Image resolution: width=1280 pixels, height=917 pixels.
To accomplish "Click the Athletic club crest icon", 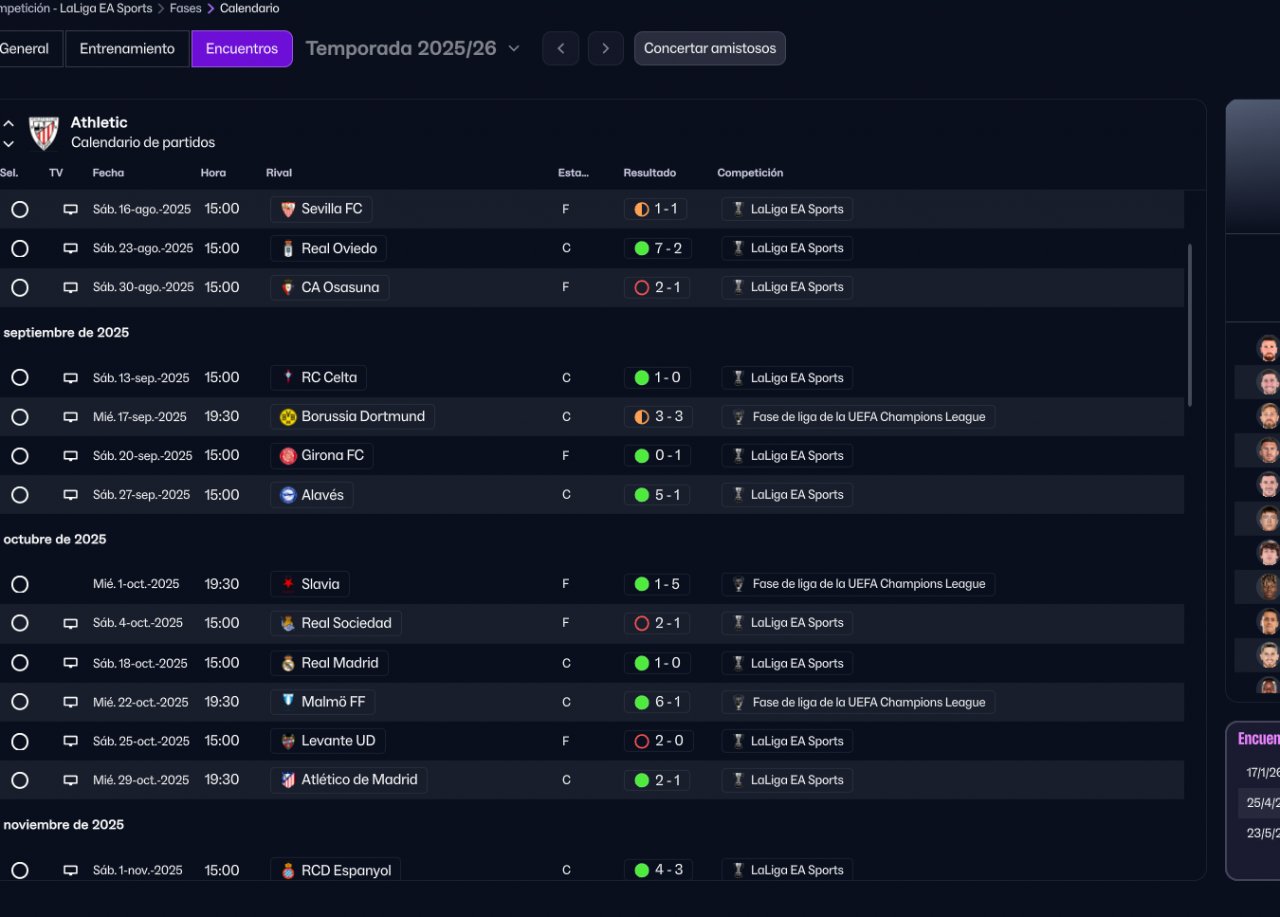I will [44, 133].
